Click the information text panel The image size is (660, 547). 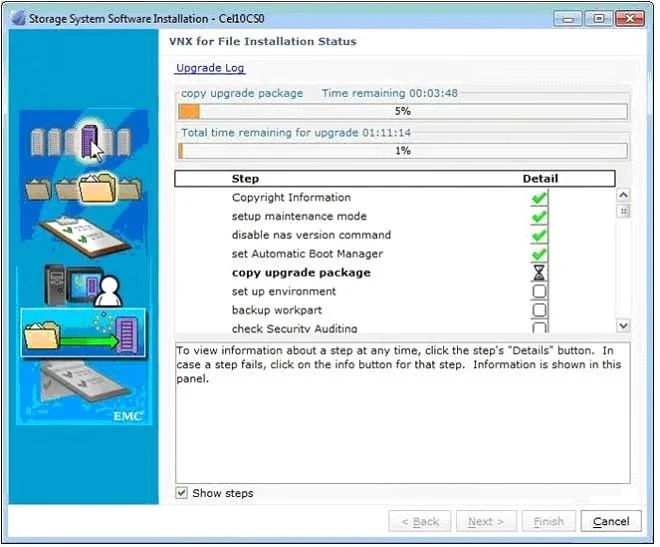point(403,413)
